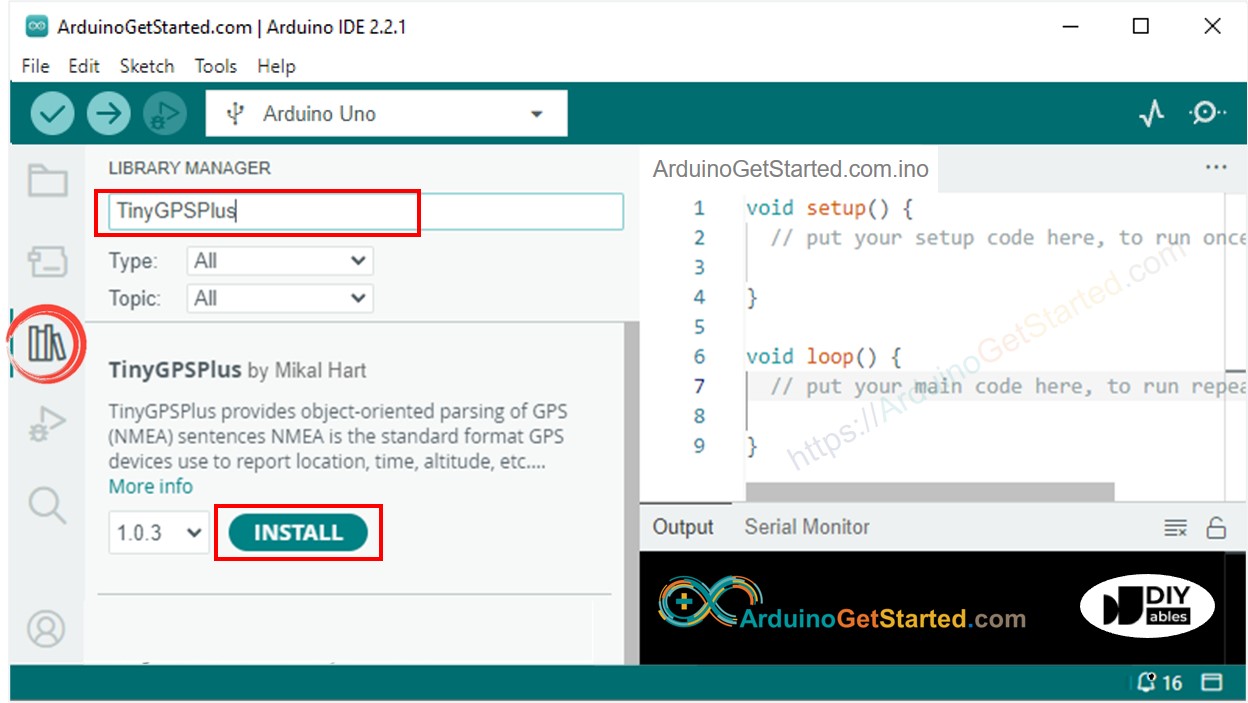Select the Debug panel sidebar icon

point(46,424)
